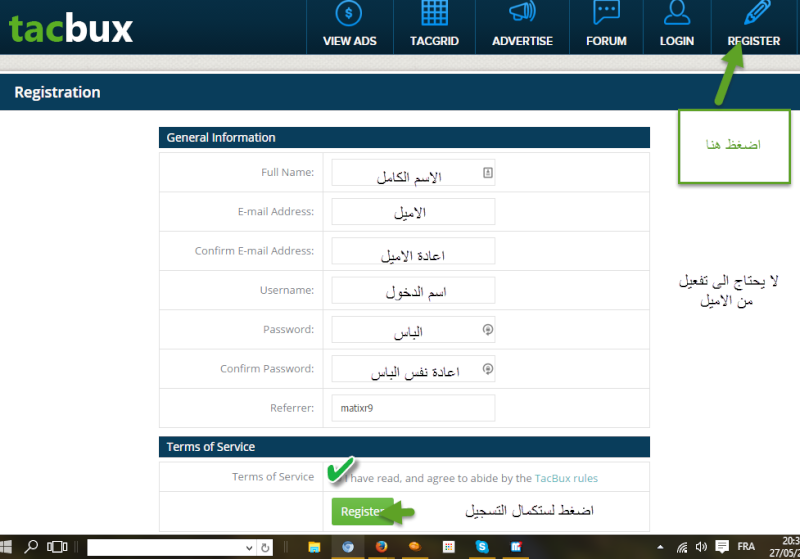Click the 'Confirm E-mail Address:' label
The height and width of the screenshot is (559, 800).
click(x=254, y=251)
